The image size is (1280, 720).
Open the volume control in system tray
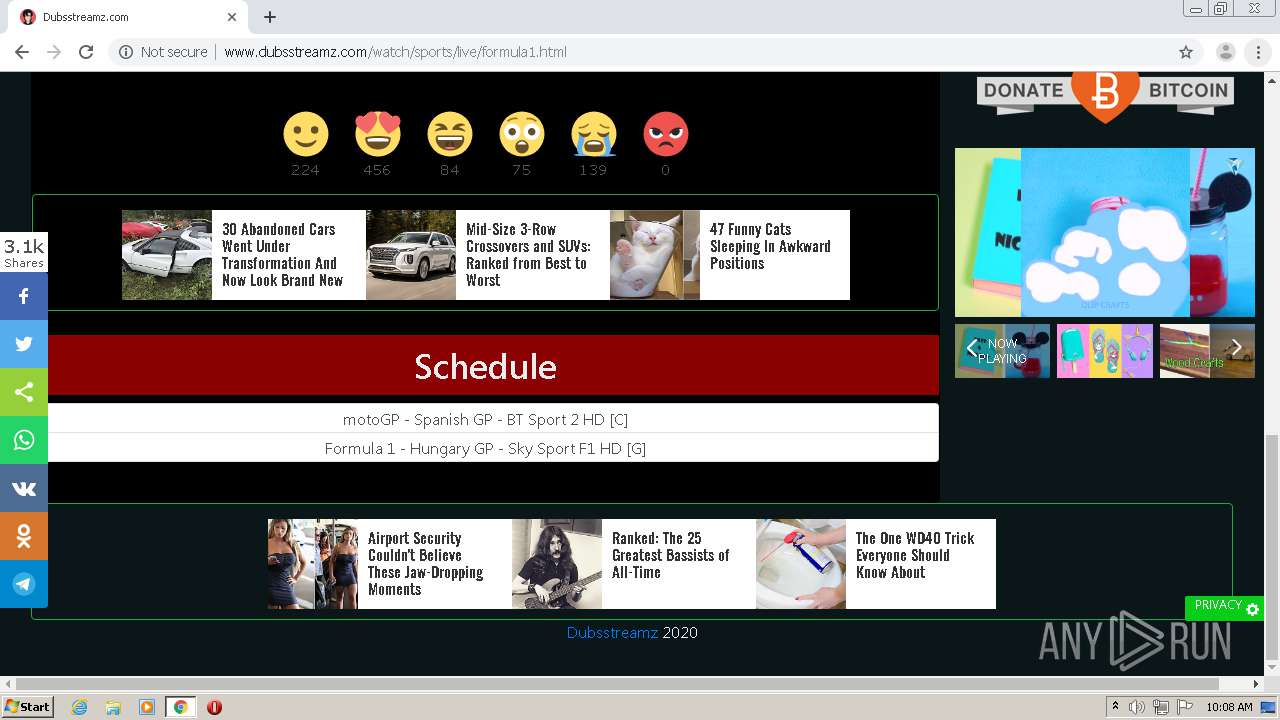point(1137,707)
